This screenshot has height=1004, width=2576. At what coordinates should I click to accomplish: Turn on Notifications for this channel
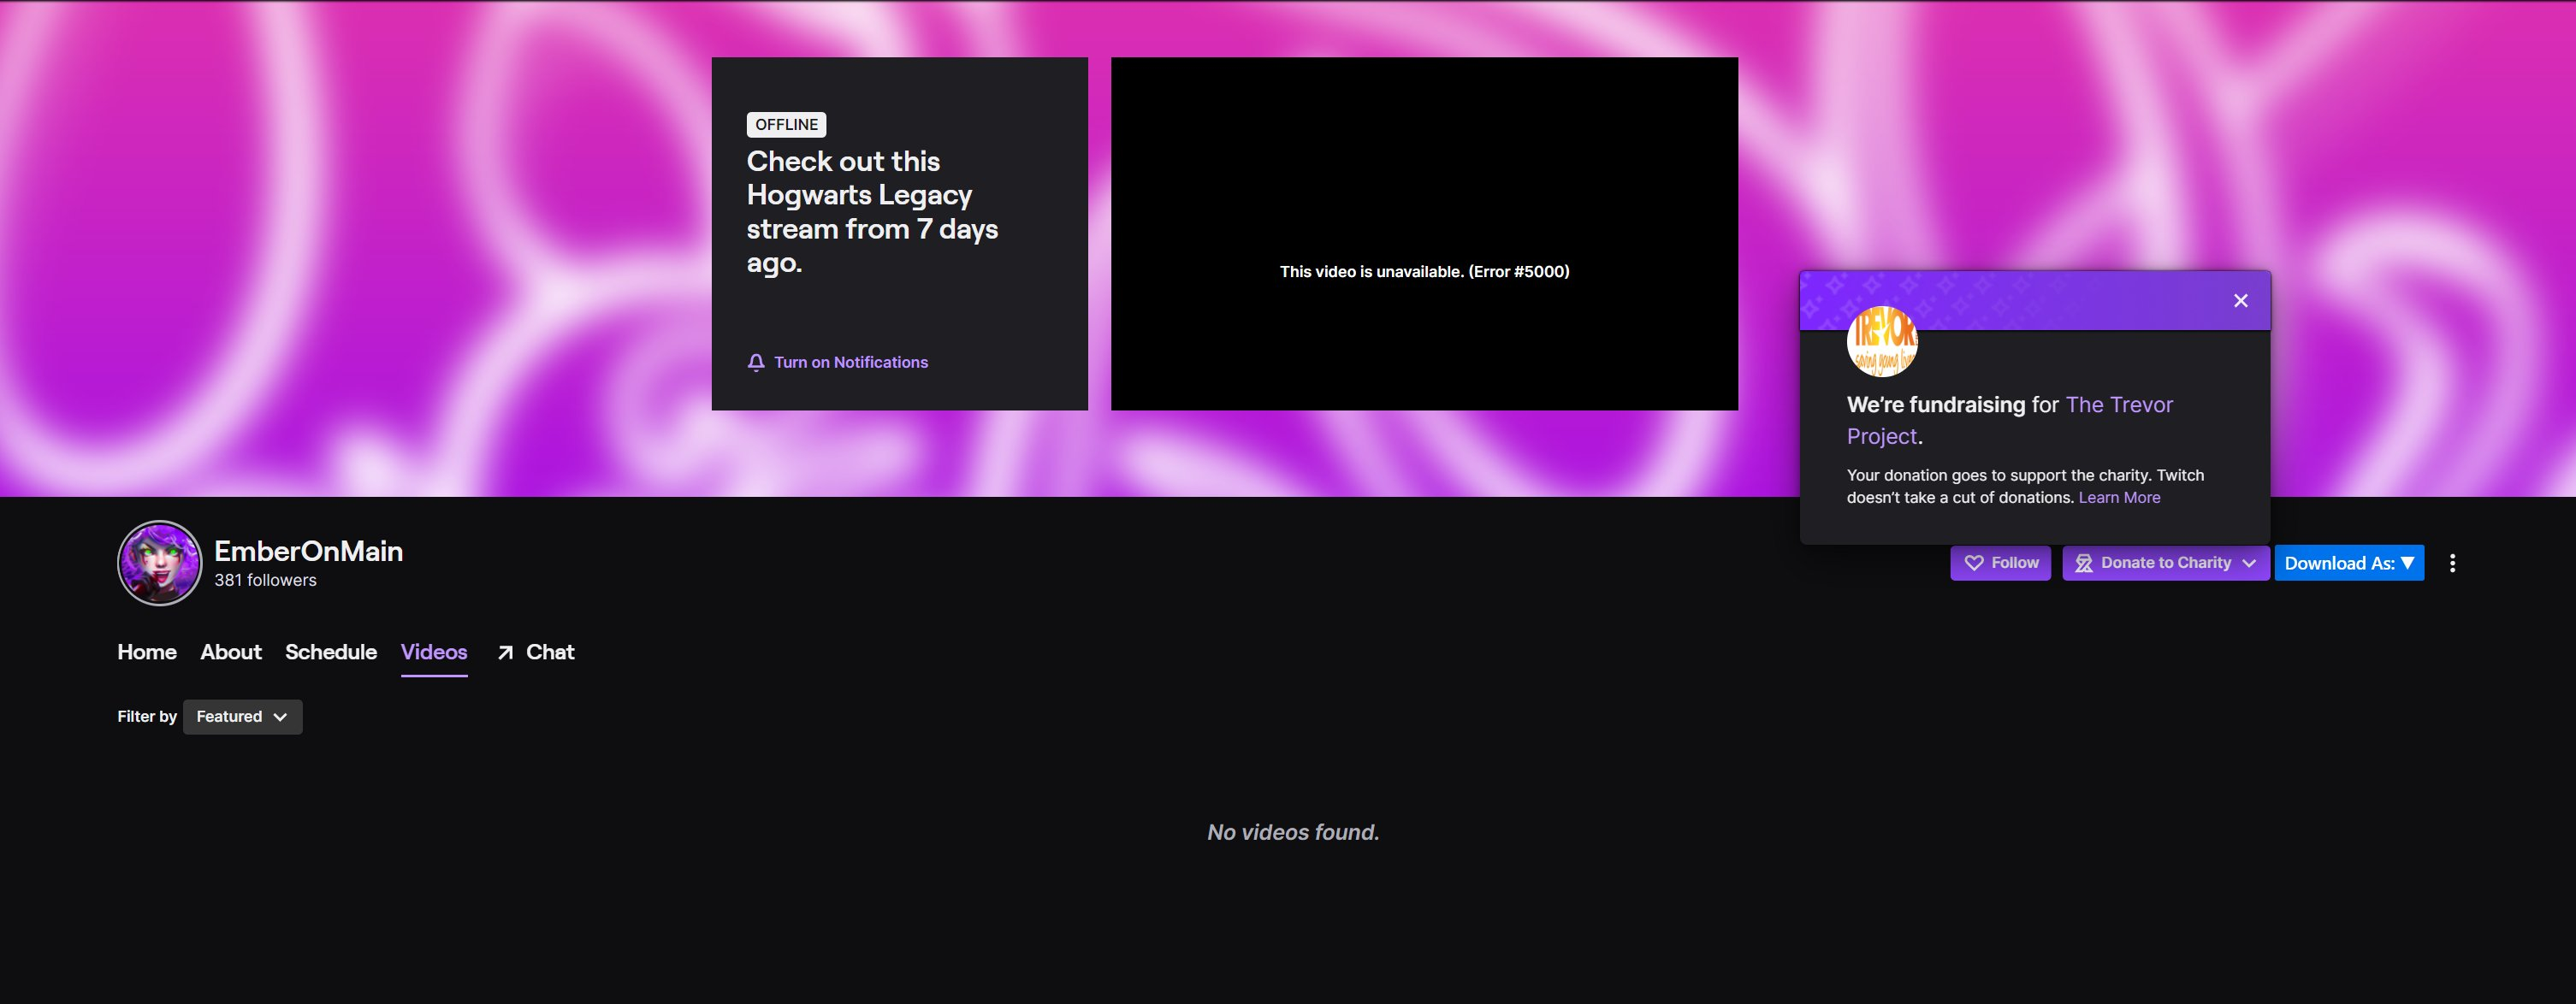coord(838,363)
